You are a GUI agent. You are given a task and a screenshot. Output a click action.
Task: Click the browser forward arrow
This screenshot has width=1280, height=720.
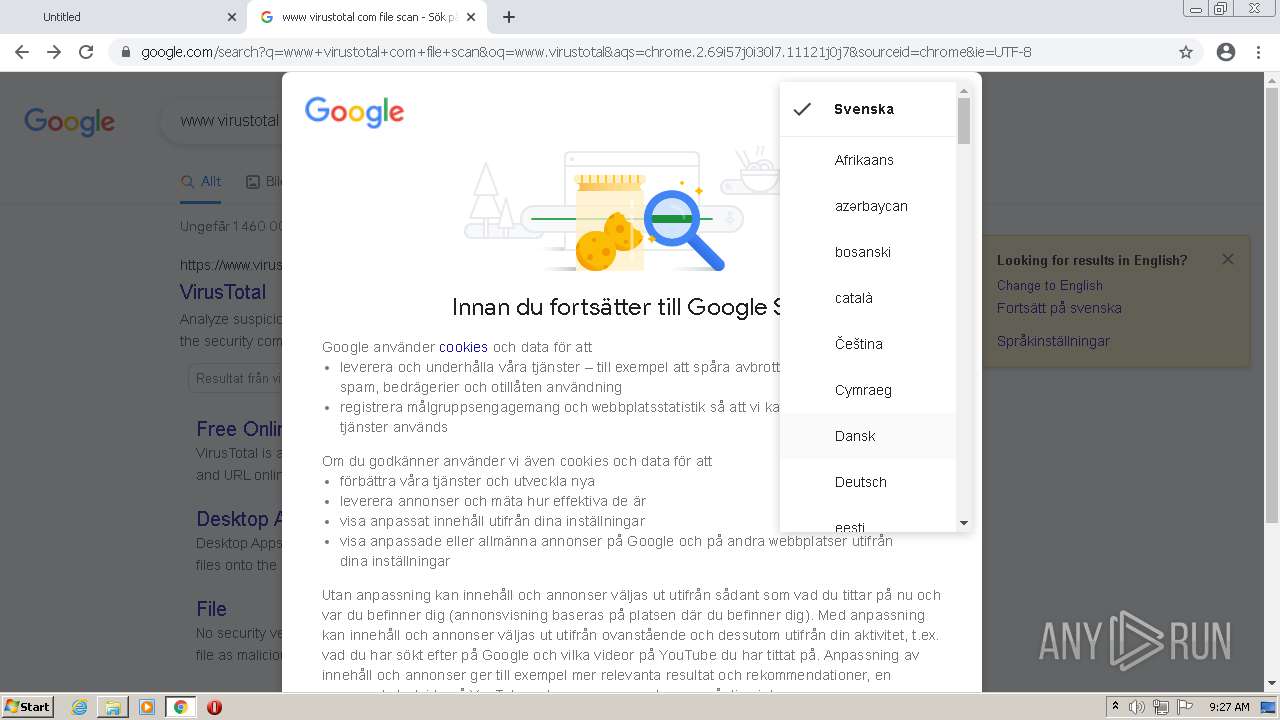click(54, 52)
